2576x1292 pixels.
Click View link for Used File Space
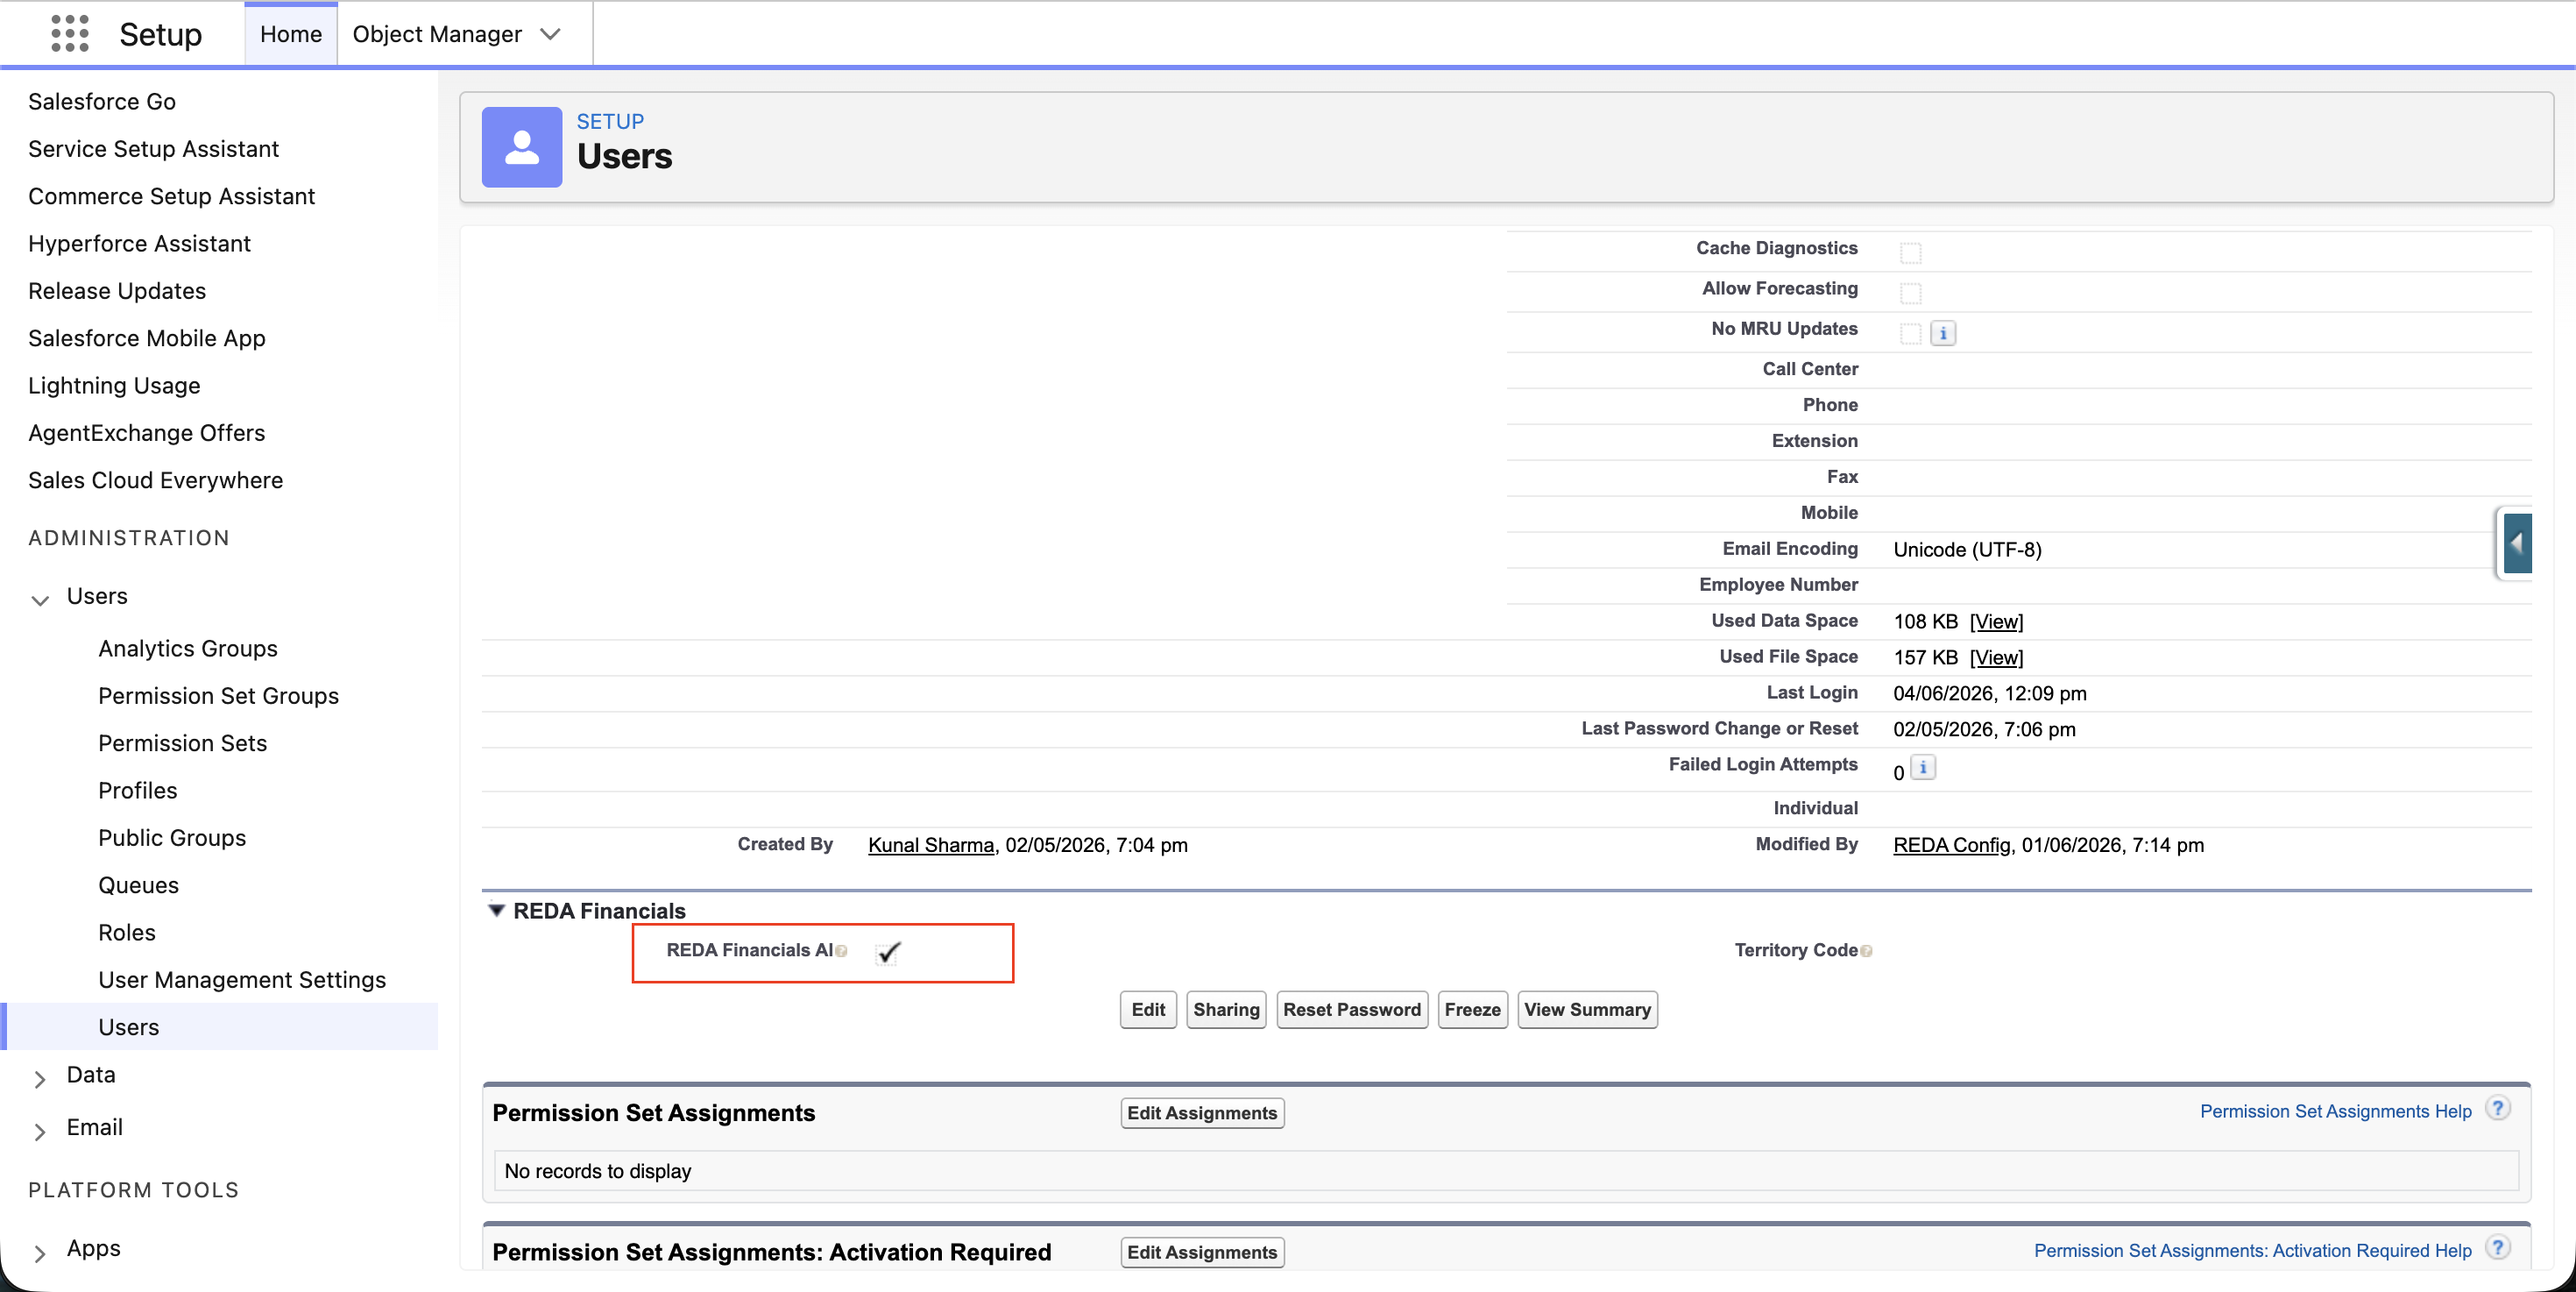pos(1996,657)
